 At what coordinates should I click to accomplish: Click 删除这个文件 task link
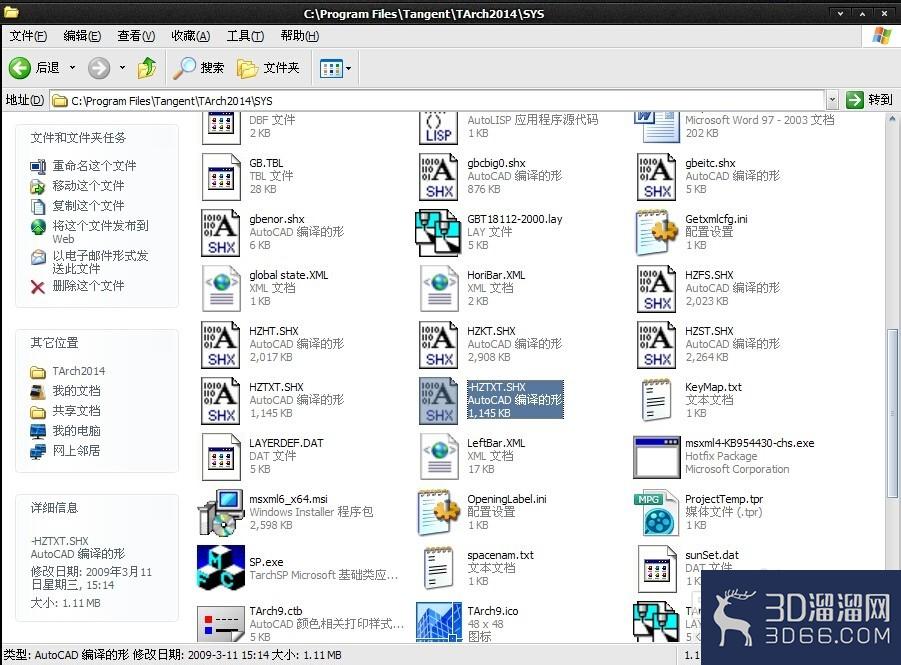pos(88,286)
